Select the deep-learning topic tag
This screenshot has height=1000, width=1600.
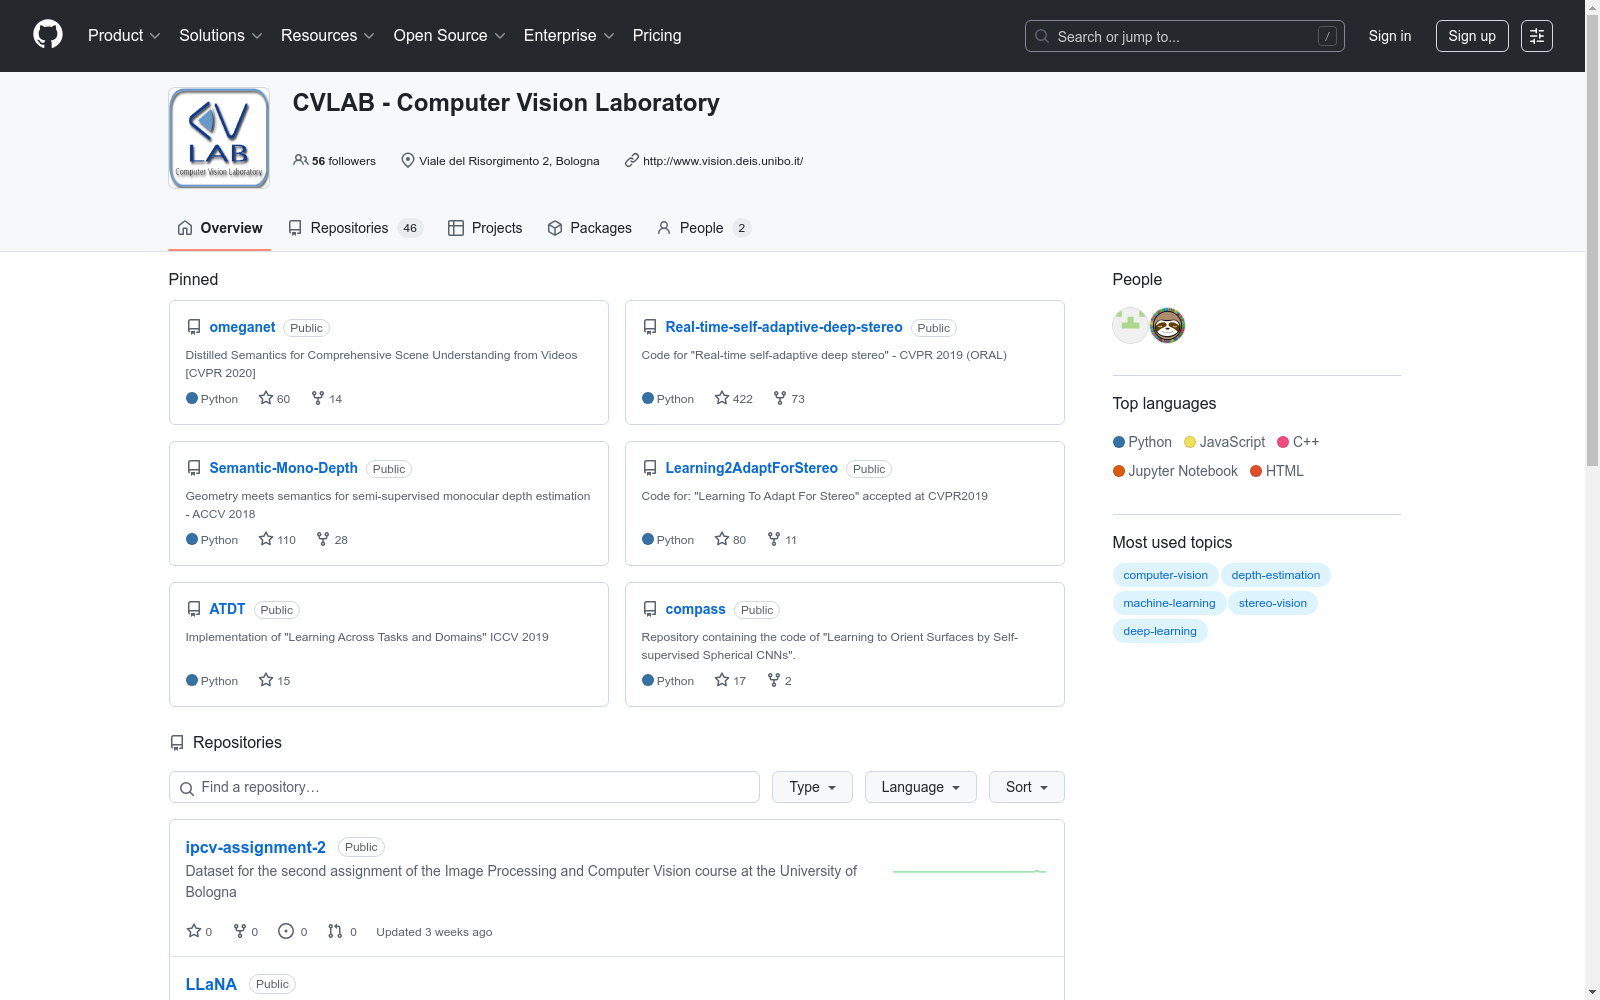[1160, 631]
